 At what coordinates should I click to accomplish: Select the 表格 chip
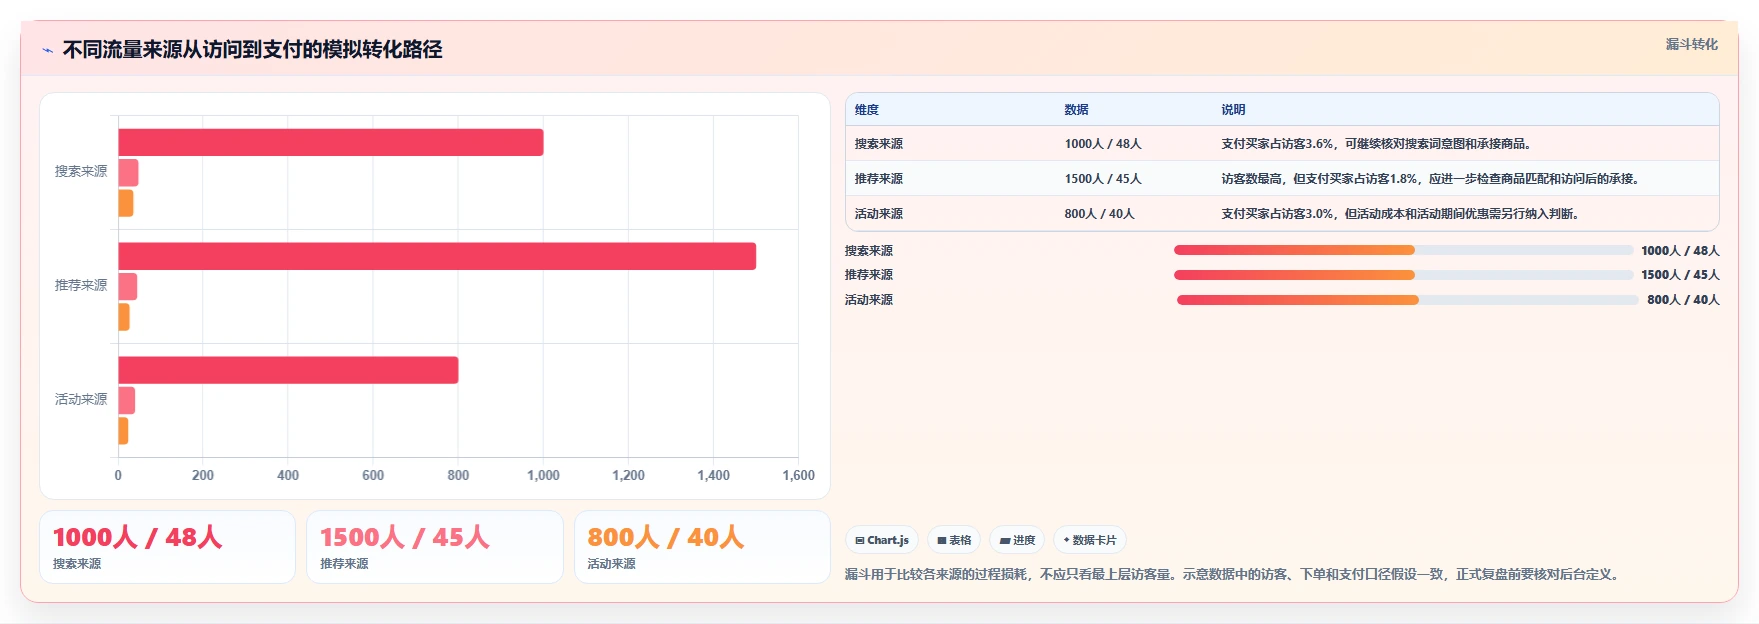coord(954,540)
